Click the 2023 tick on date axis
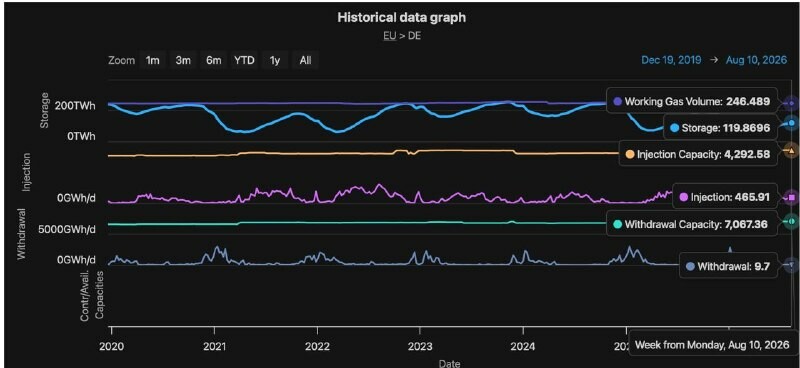Viewport: 800px width, 368px height. 420,347
